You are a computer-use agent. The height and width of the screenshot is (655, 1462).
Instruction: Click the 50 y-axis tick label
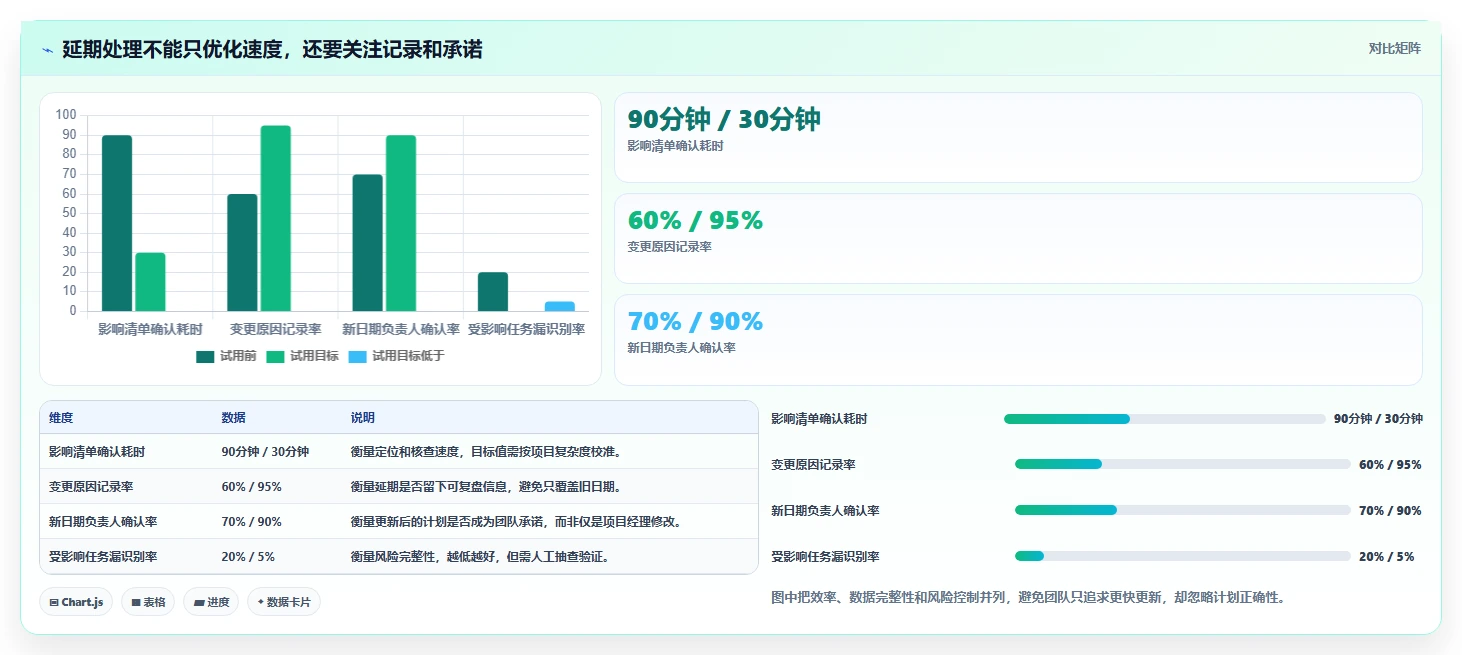[69, 213]
